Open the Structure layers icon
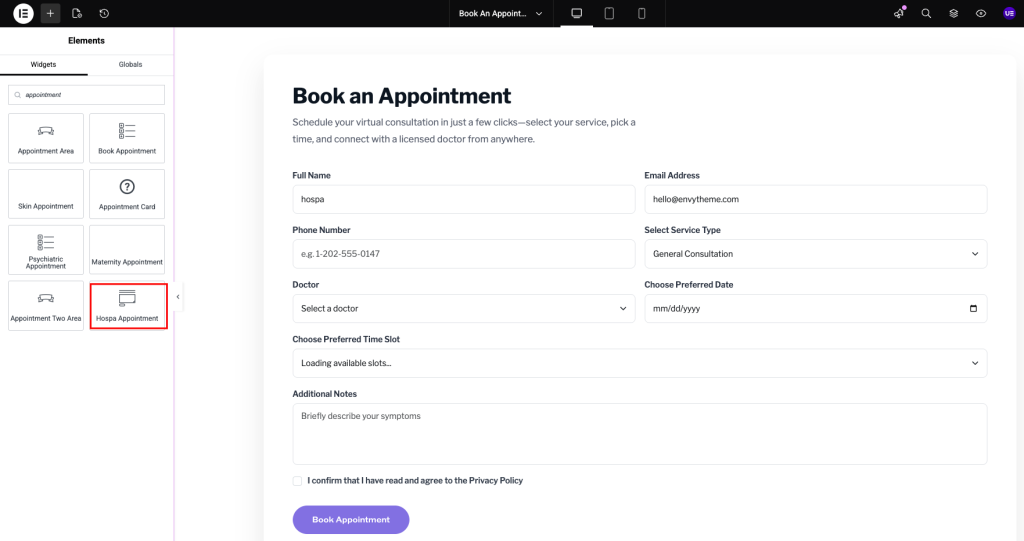The height and width of the screenshot is (541, 1024). (x=953, y=13)
